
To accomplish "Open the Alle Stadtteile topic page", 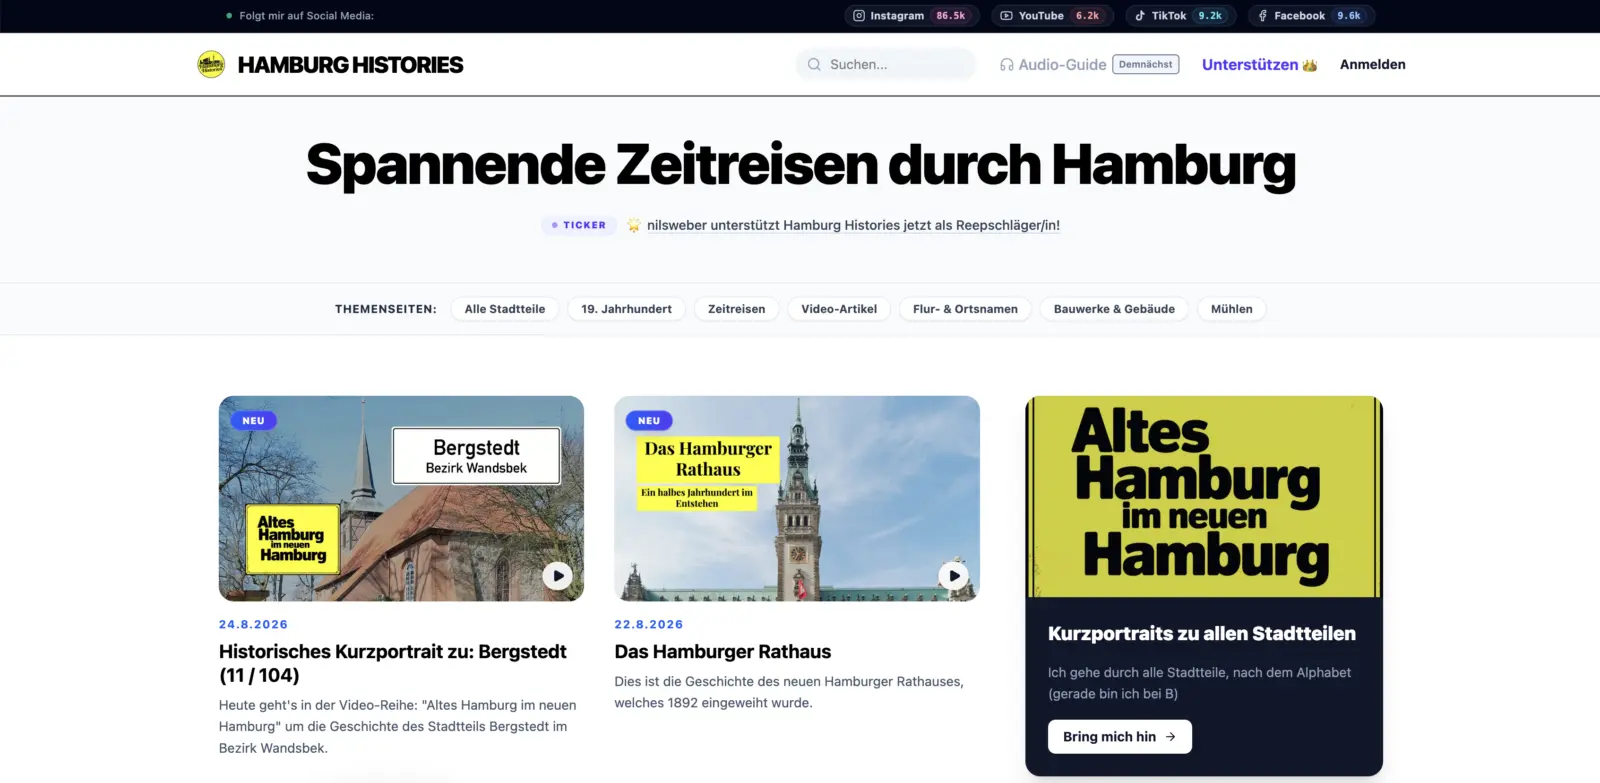I will 505,309.
